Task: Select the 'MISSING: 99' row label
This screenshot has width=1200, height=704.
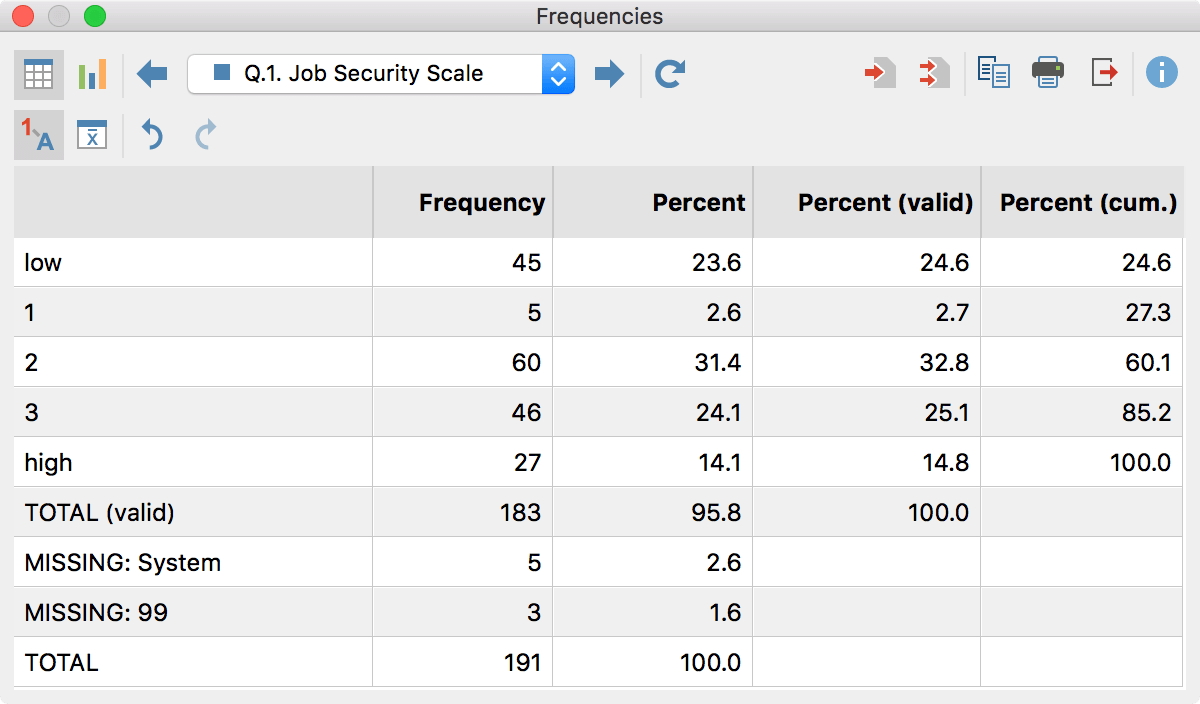Action: [x=96, y=613]
